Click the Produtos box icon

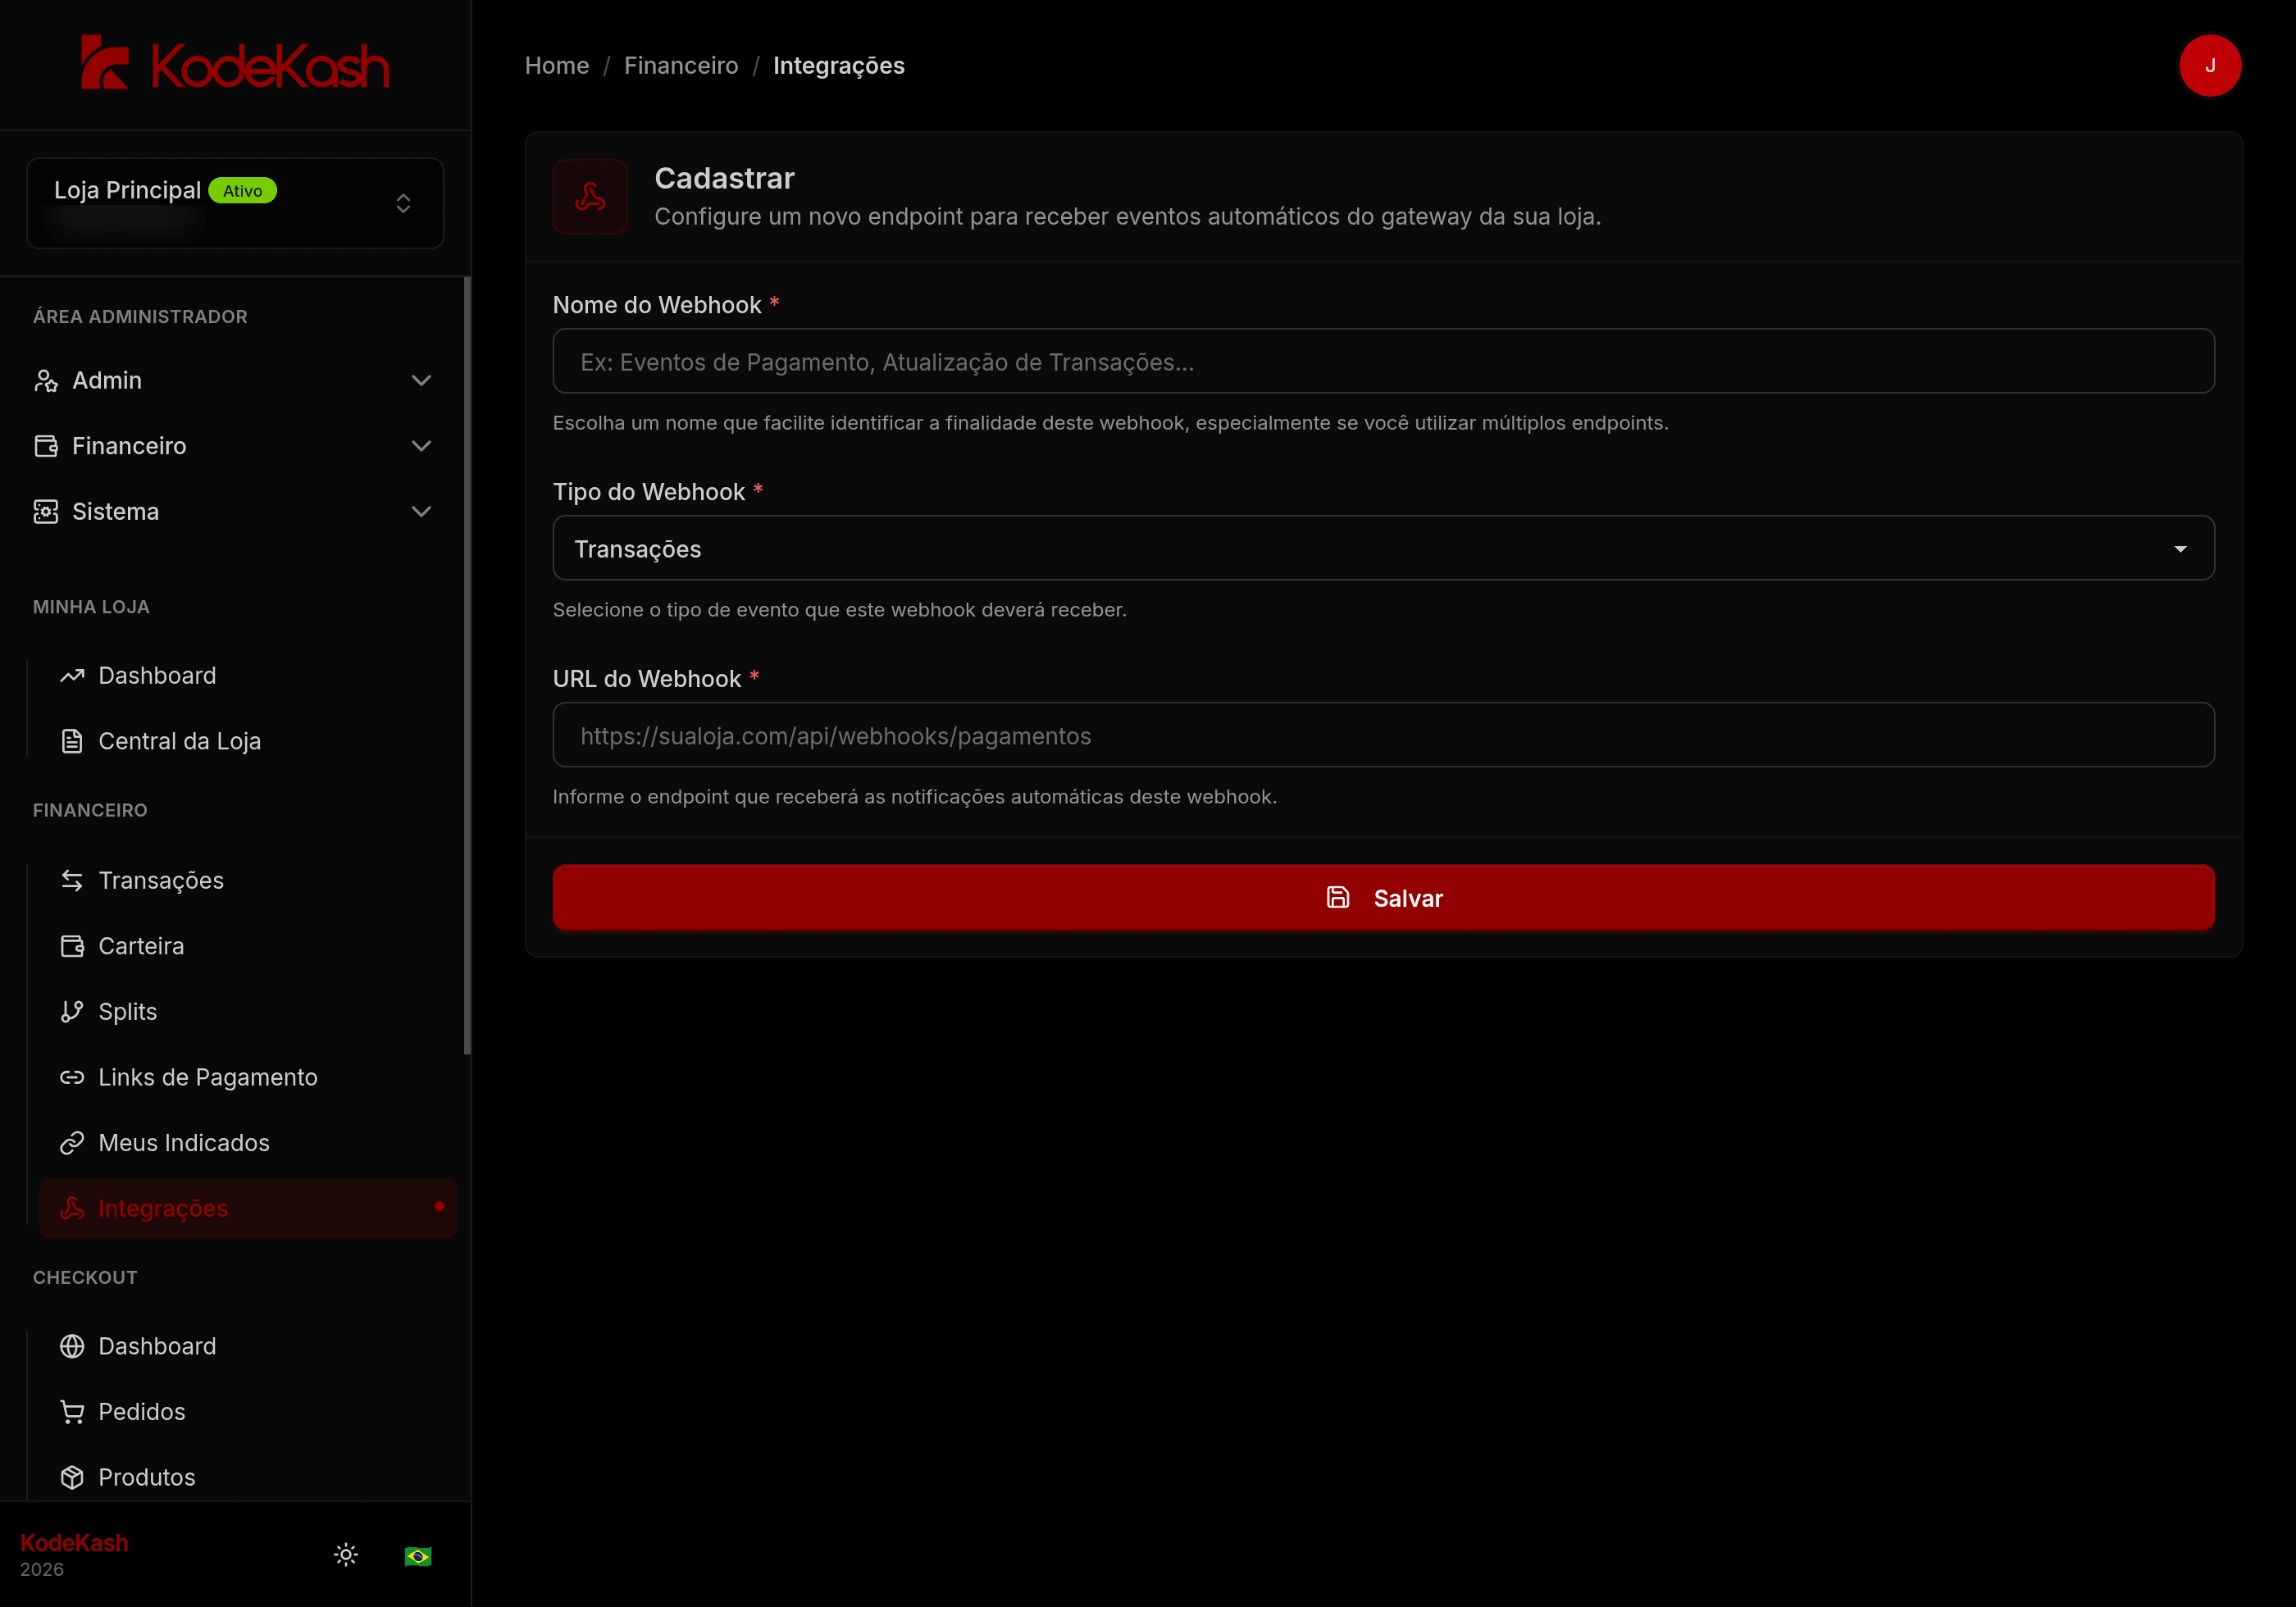[72, 1477]
